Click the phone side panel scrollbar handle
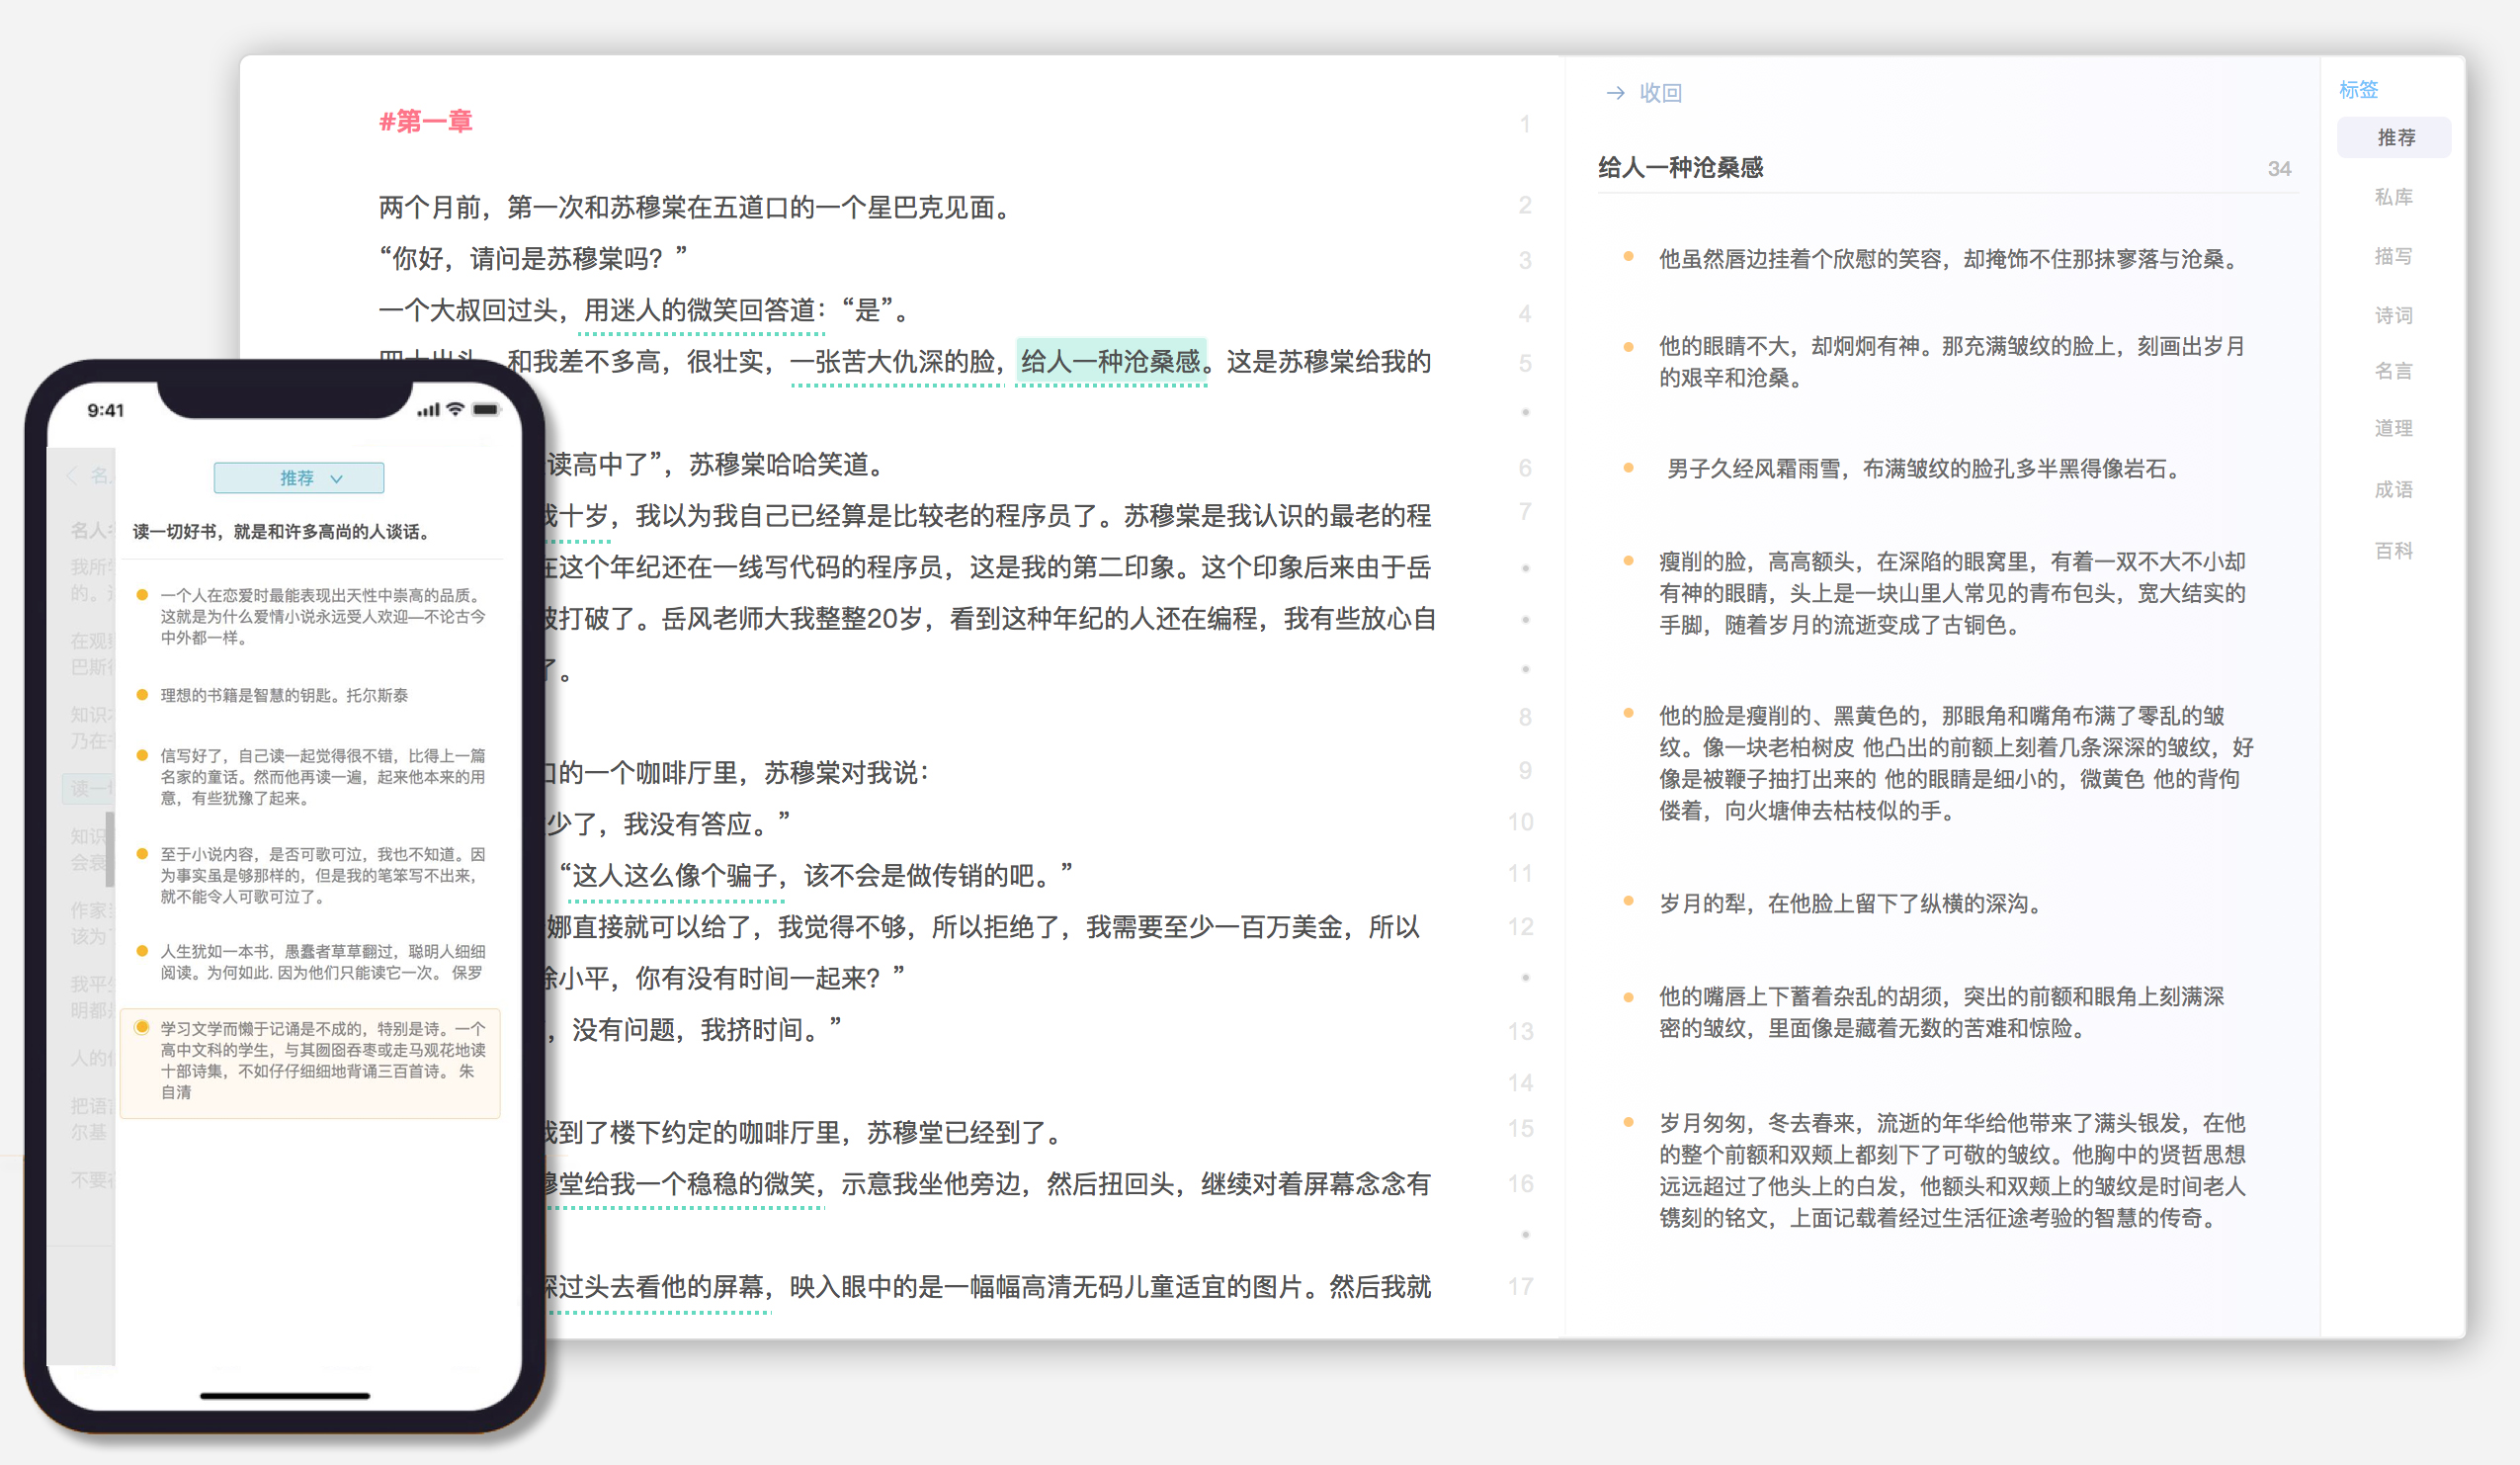 109,848
